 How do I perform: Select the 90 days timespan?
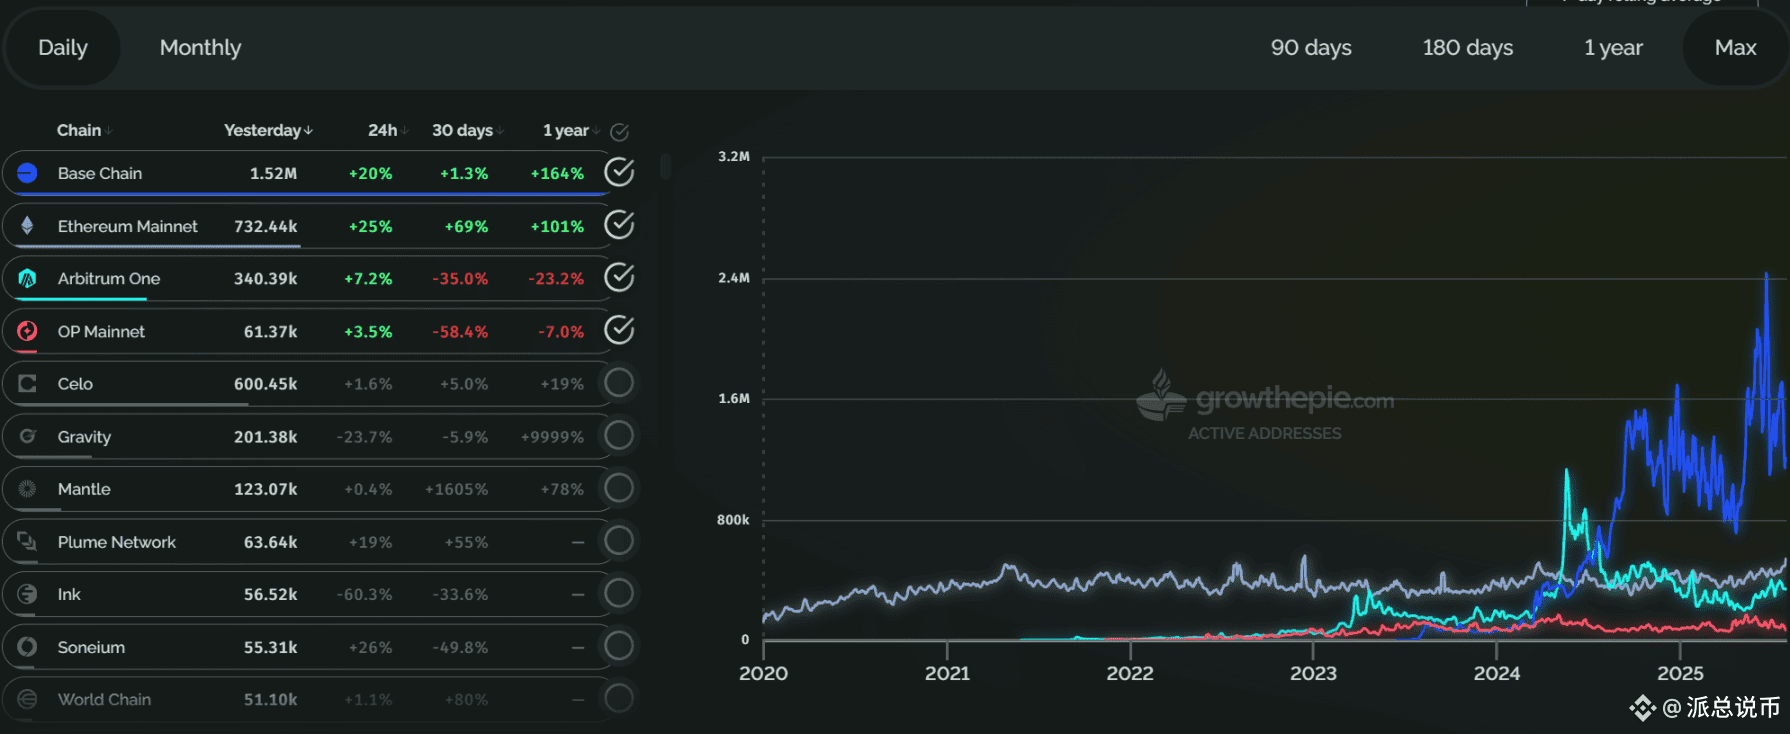(x=1311, y=47)
